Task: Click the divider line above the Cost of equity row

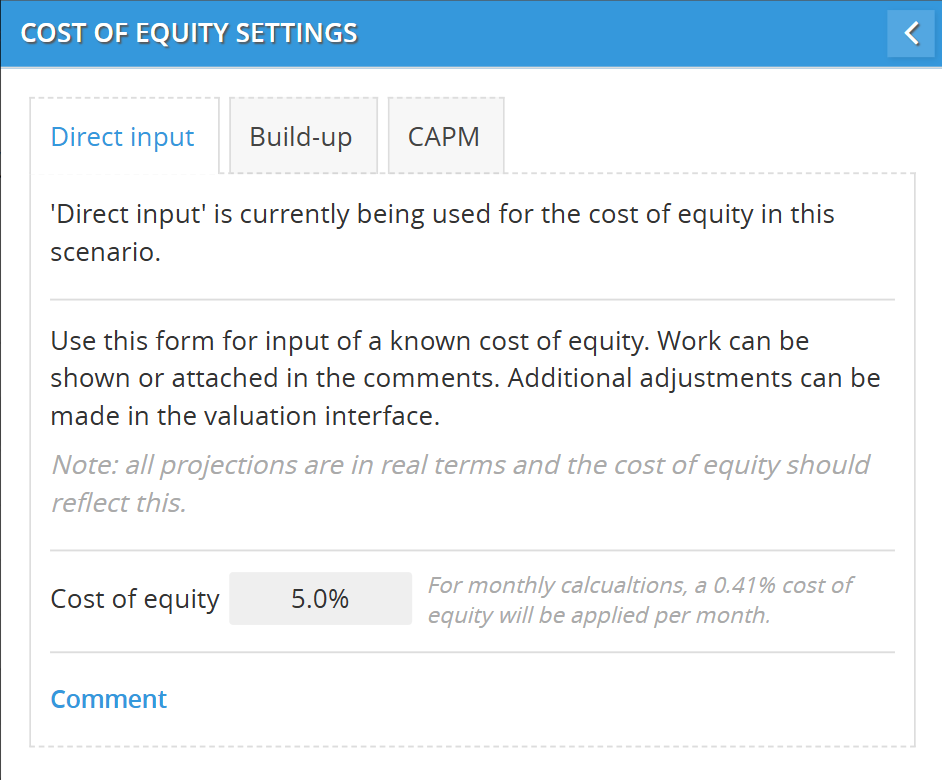Action: pyautogui.click(x=472, y=550)
